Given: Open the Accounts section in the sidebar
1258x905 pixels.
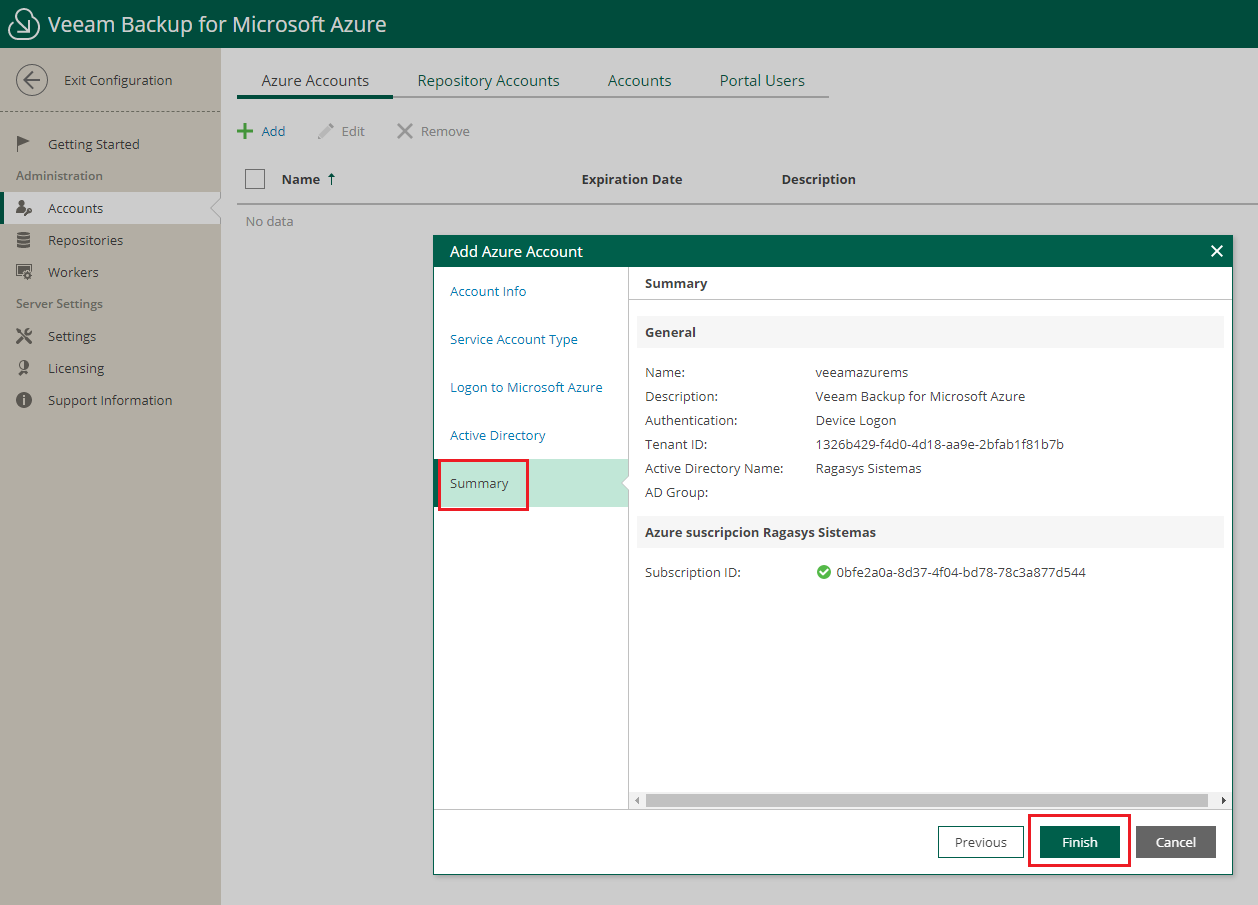Looking at the screenshot, I should click(x=74, y=207).
